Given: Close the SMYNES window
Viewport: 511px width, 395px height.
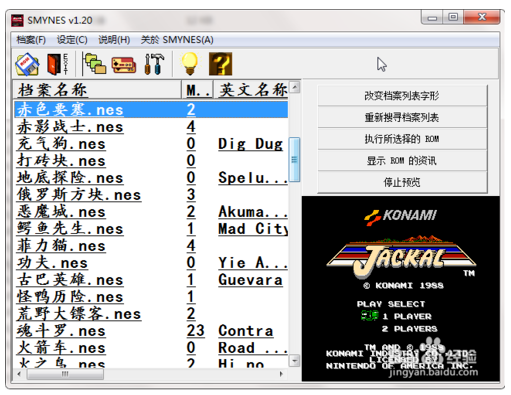Looking at the screenshot, I should (x=482, y=17).
